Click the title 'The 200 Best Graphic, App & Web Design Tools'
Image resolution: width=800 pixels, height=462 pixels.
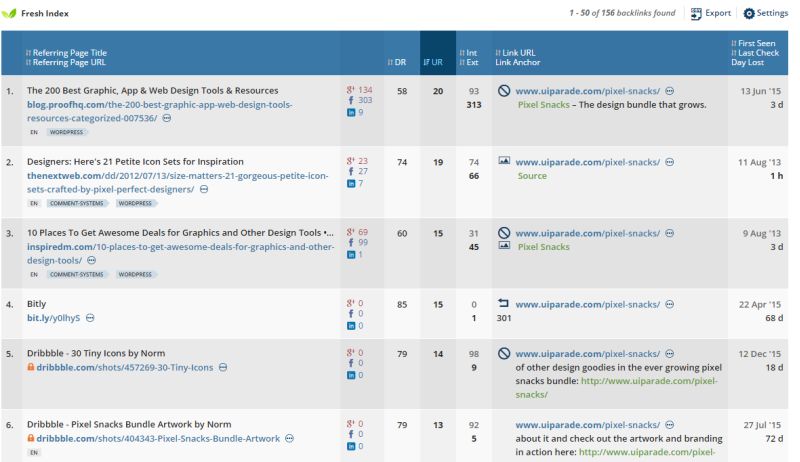pos(153,90)
